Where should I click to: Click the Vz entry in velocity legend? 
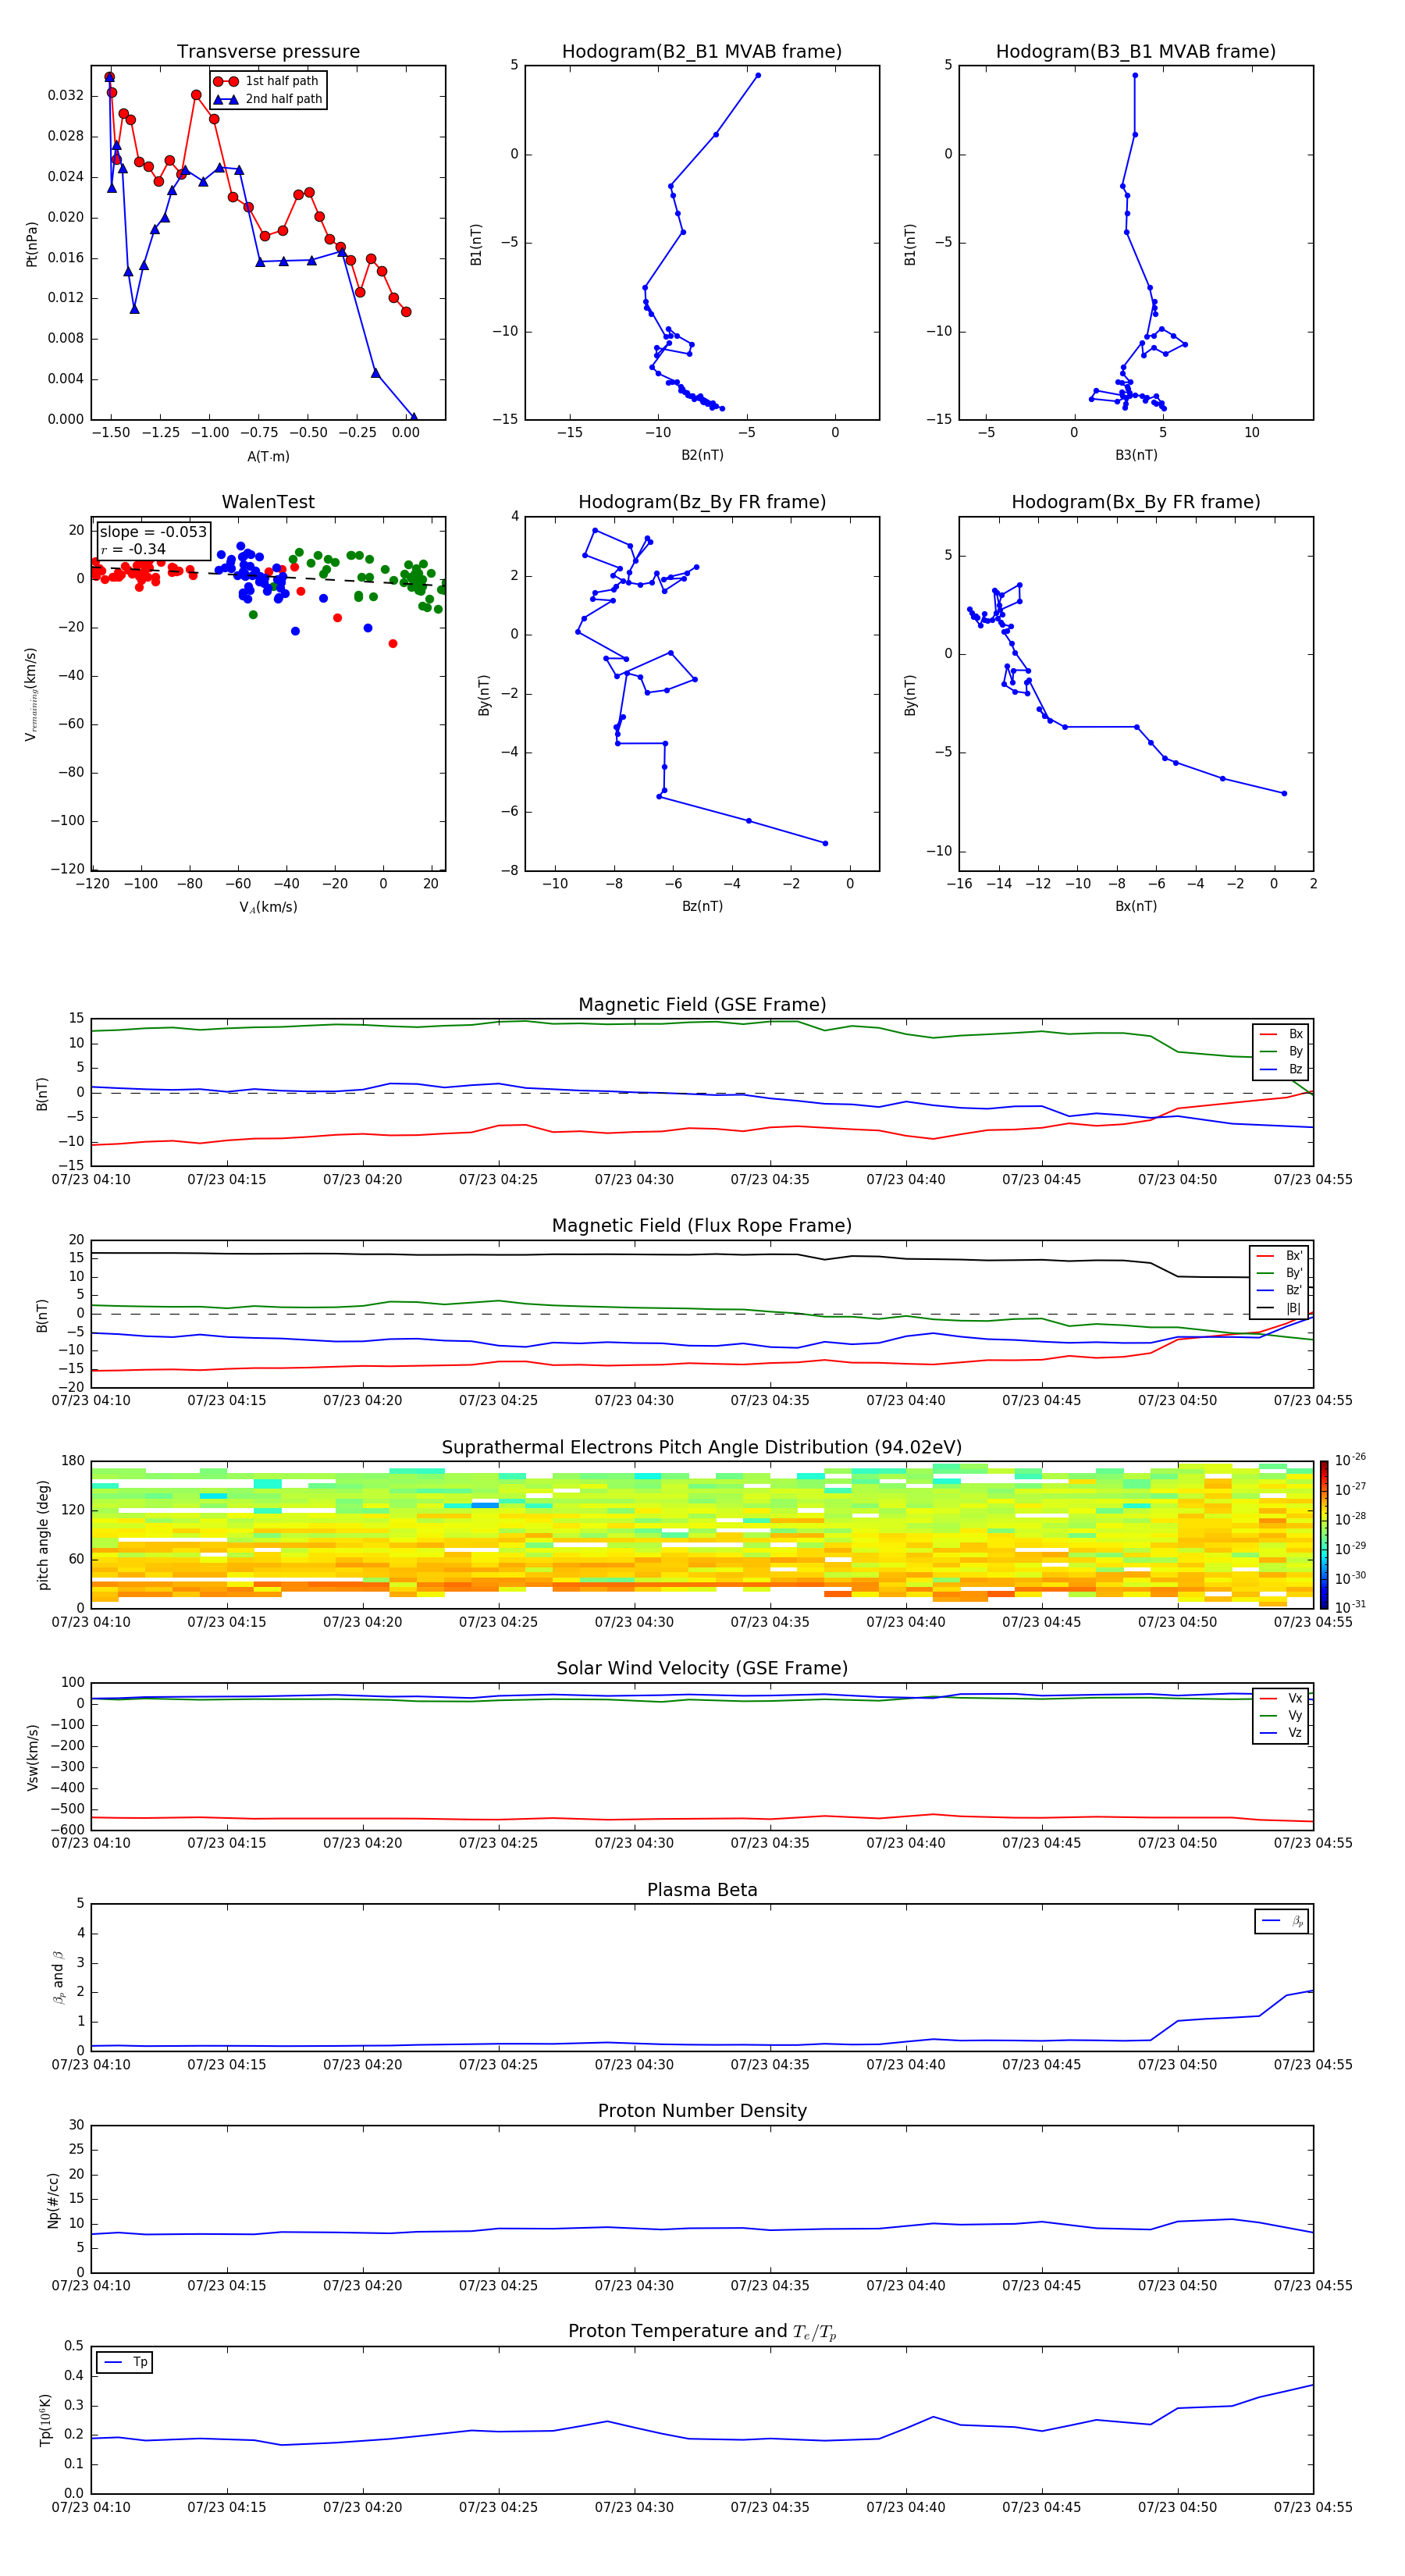pyautogui.click(x=1281, y=1733)
